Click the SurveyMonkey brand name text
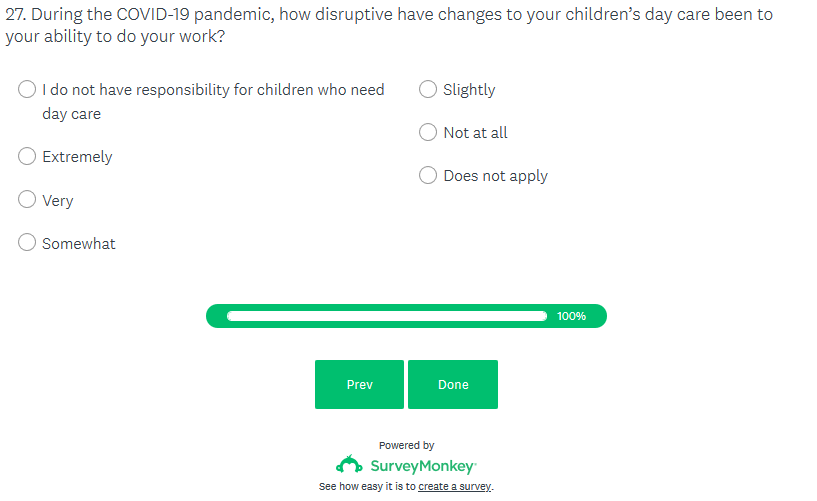Screen dimensions: 817x501 coord(423,466)
